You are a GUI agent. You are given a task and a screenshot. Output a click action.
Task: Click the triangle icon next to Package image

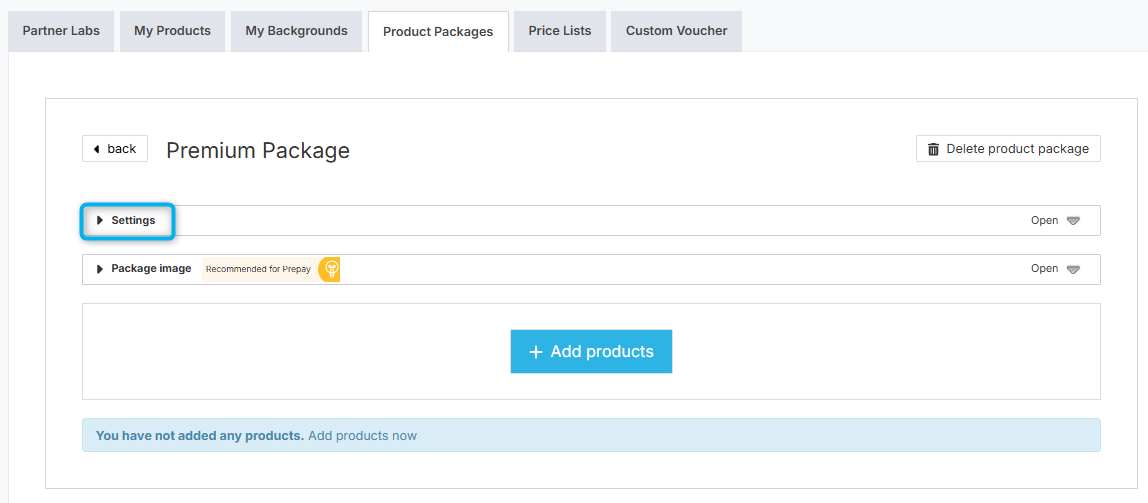pos(100,269)
